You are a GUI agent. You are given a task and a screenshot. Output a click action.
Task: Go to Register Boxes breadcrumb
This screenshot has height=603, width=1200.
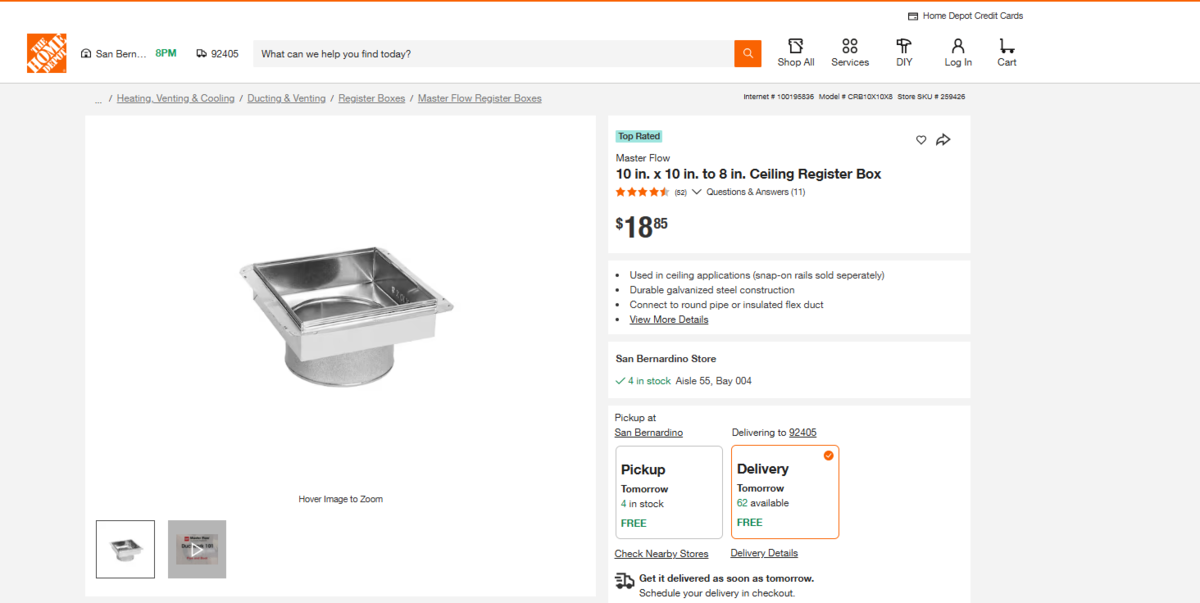pos(372,99)
